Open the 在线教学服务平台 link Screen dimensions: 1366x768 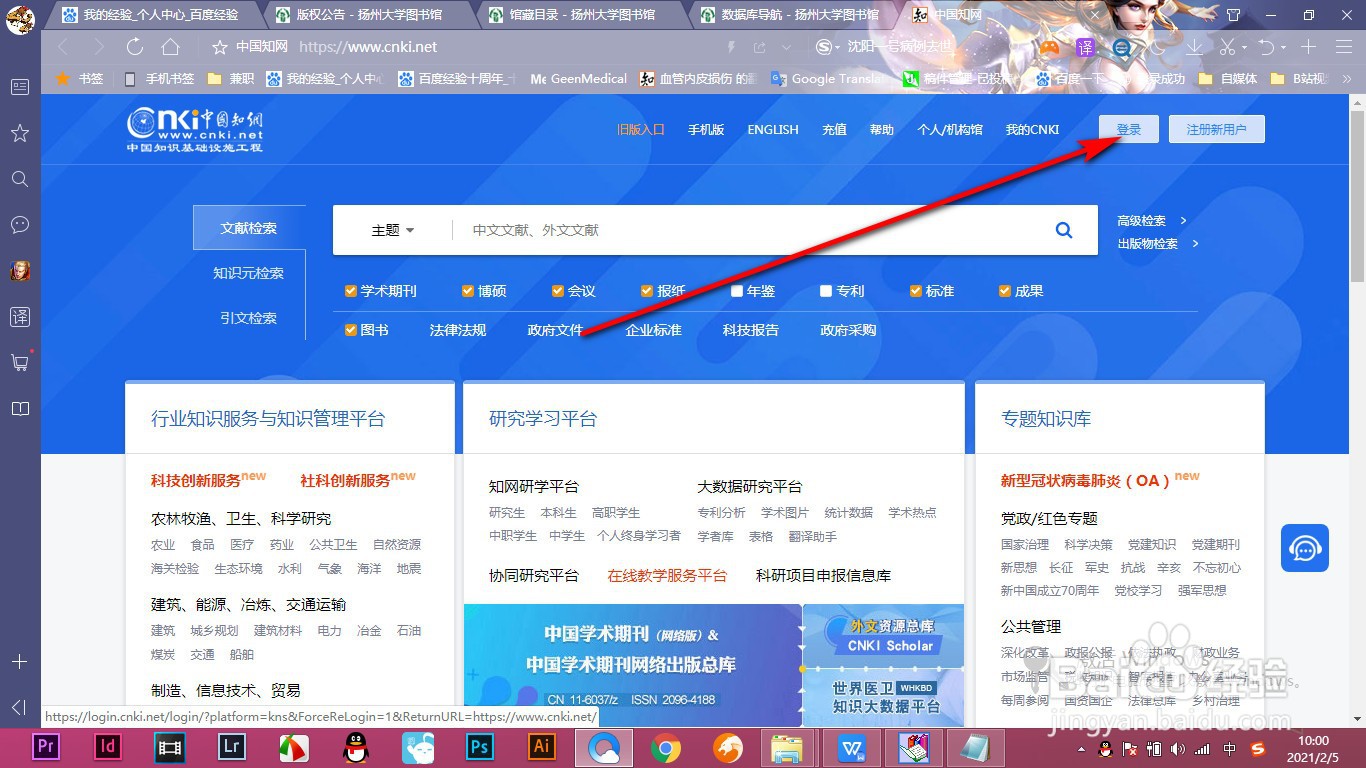coord(667,575)
